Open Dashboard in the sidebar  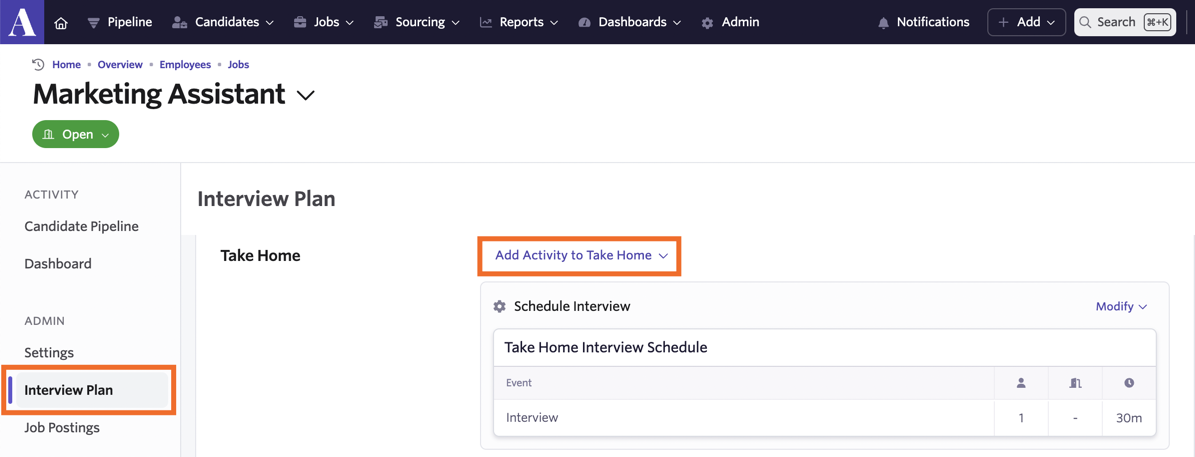click(x=58, y=264)
